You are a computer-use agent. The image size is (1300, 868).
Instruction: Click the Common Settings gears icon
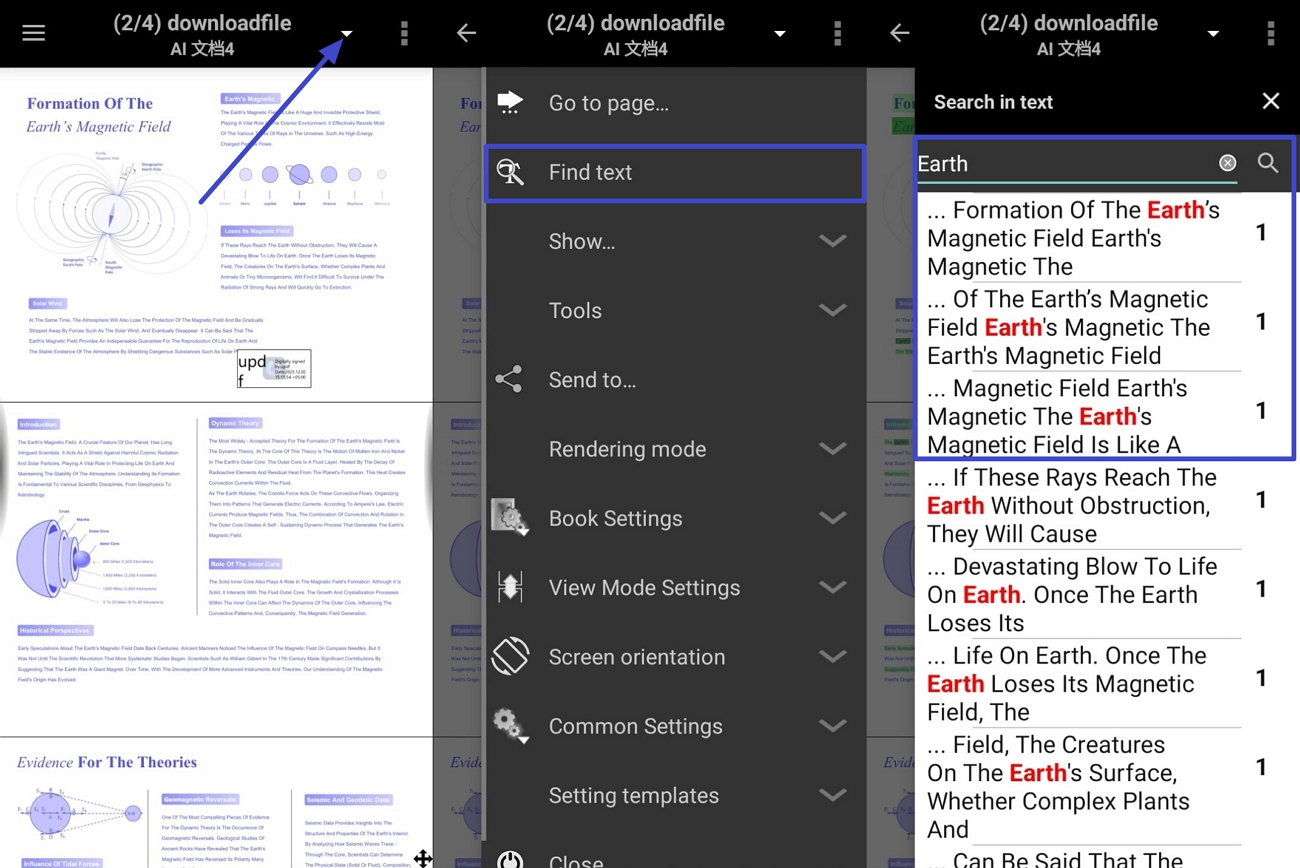510,726
